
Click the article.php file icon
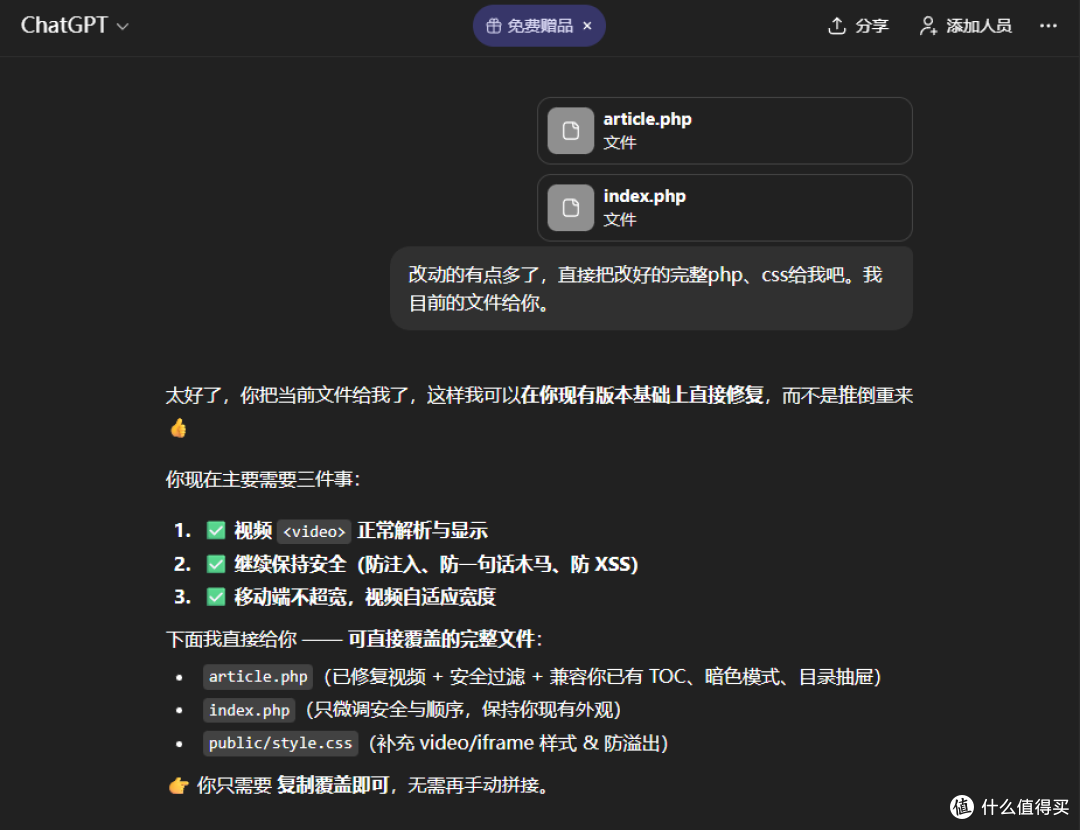pos(570,131)
